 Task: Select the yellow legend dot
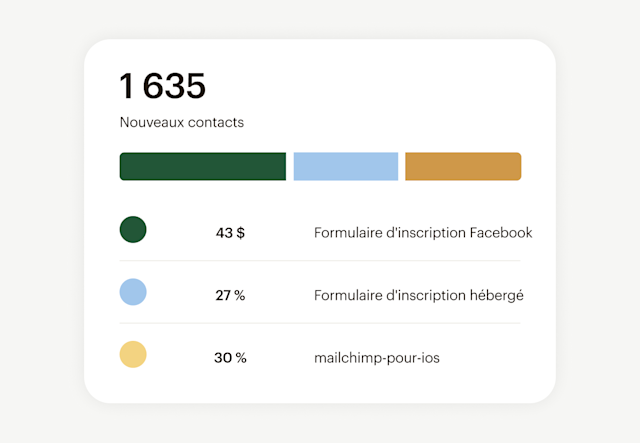point(133,354)
